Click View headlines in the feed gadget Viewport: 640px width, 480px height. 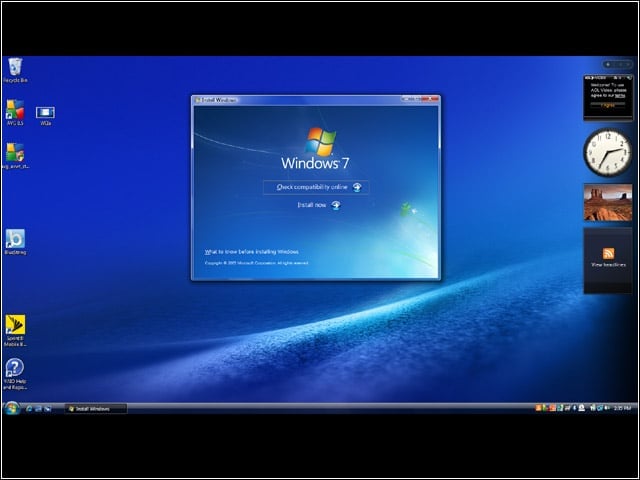point(608,265)
